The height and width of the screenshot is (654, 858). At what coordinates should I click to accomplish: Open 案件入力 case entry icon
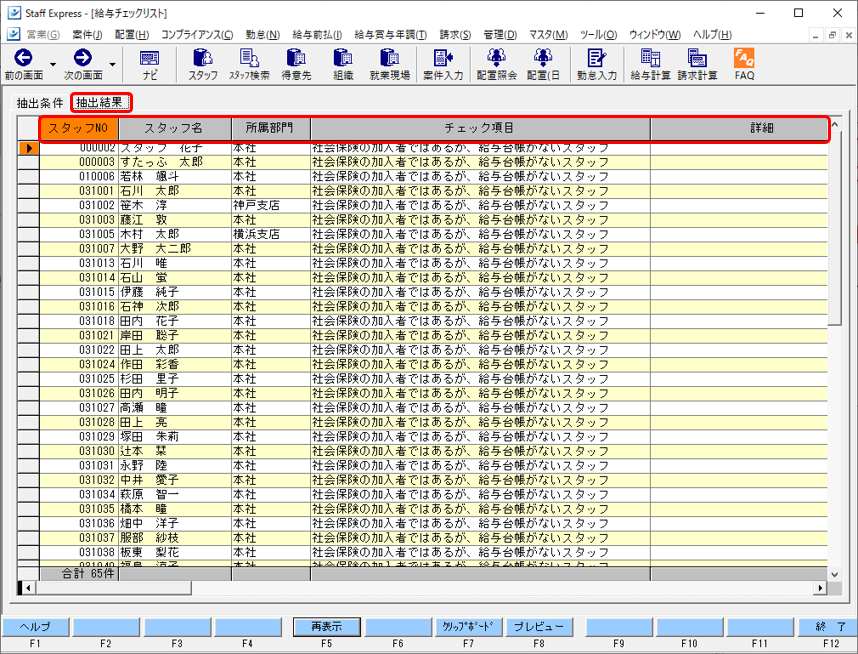pyautogui.click(x=443, y=64)
